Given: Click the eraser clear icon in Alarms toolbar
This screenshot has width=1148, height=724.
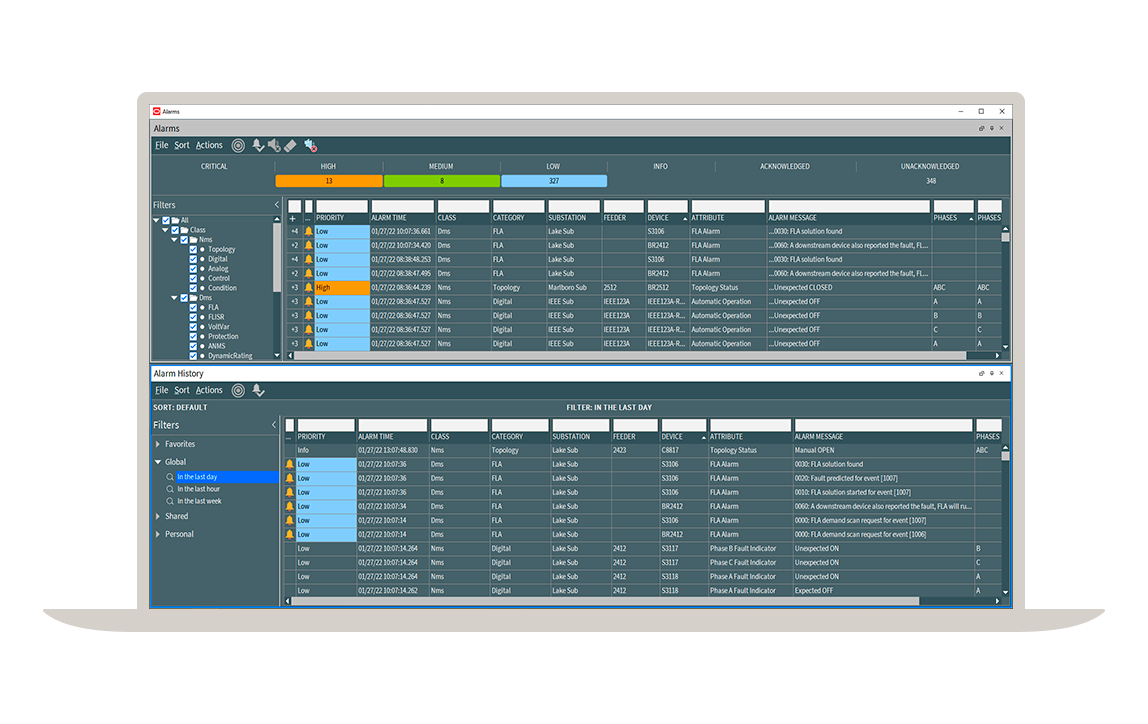Looking at the screenshot, I should 291,146.
